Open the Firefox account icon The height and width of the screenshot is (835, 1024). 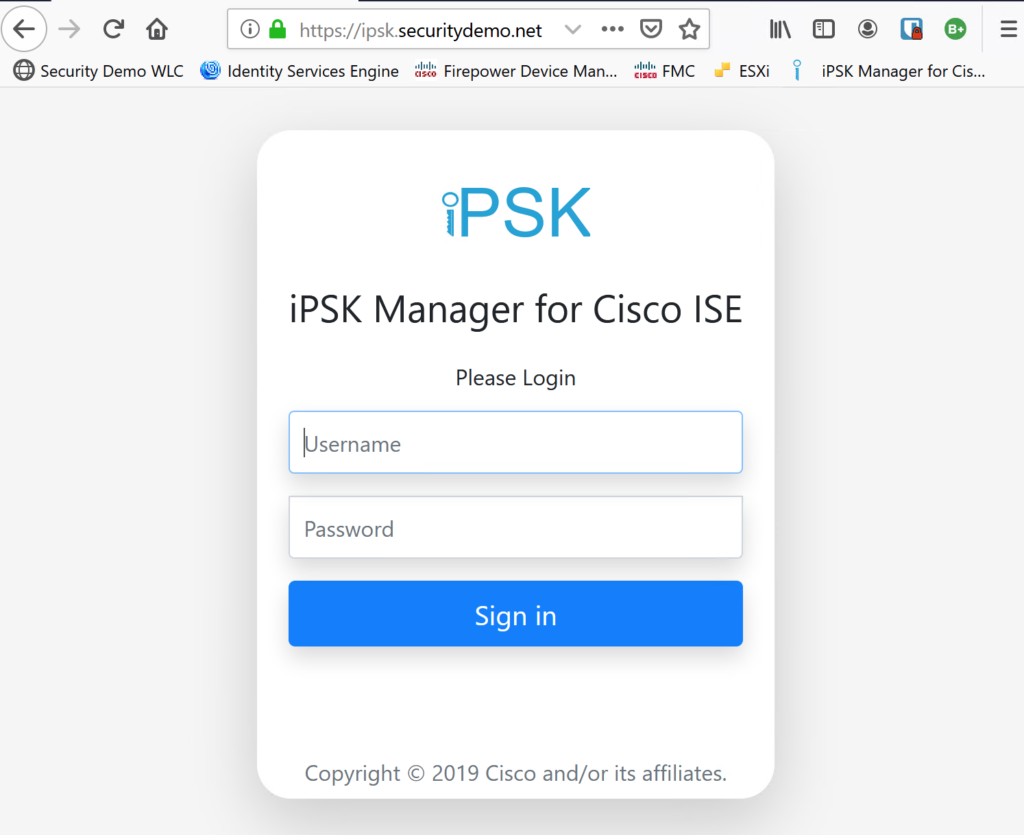click(x=867, y=29)
